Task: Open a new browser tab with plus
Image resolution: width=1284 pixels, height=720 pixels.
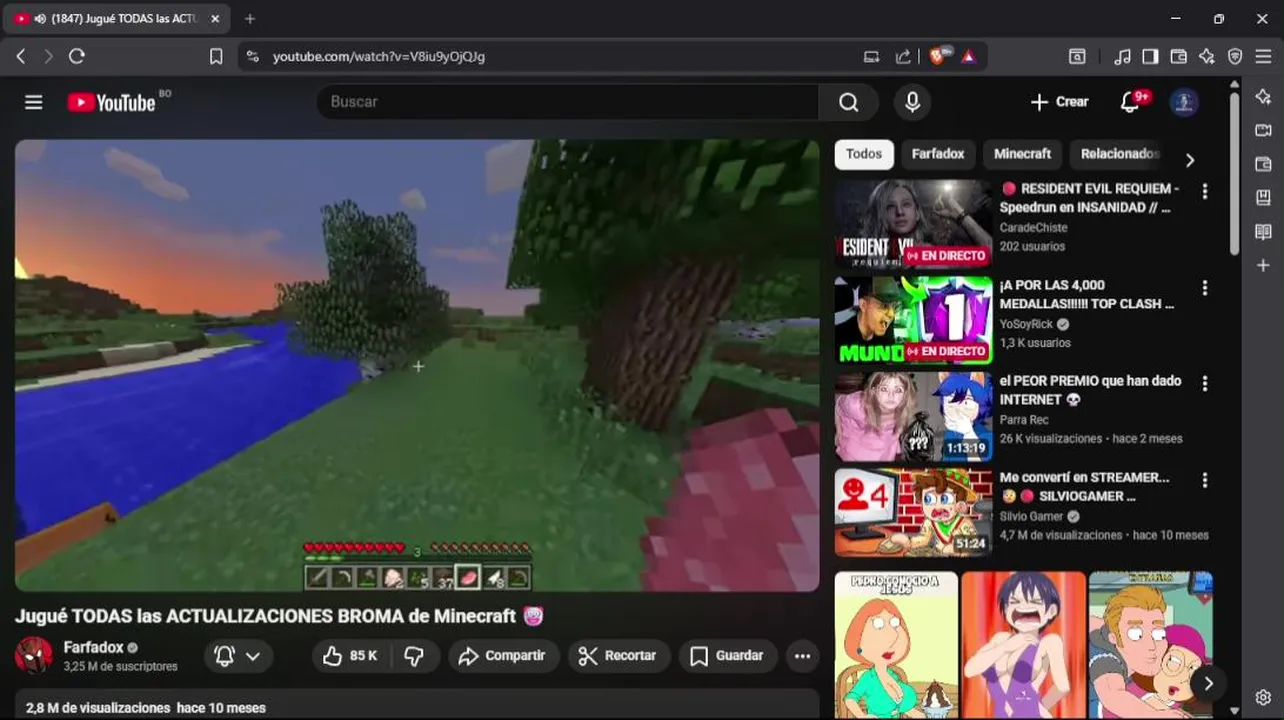Action: 250,19
